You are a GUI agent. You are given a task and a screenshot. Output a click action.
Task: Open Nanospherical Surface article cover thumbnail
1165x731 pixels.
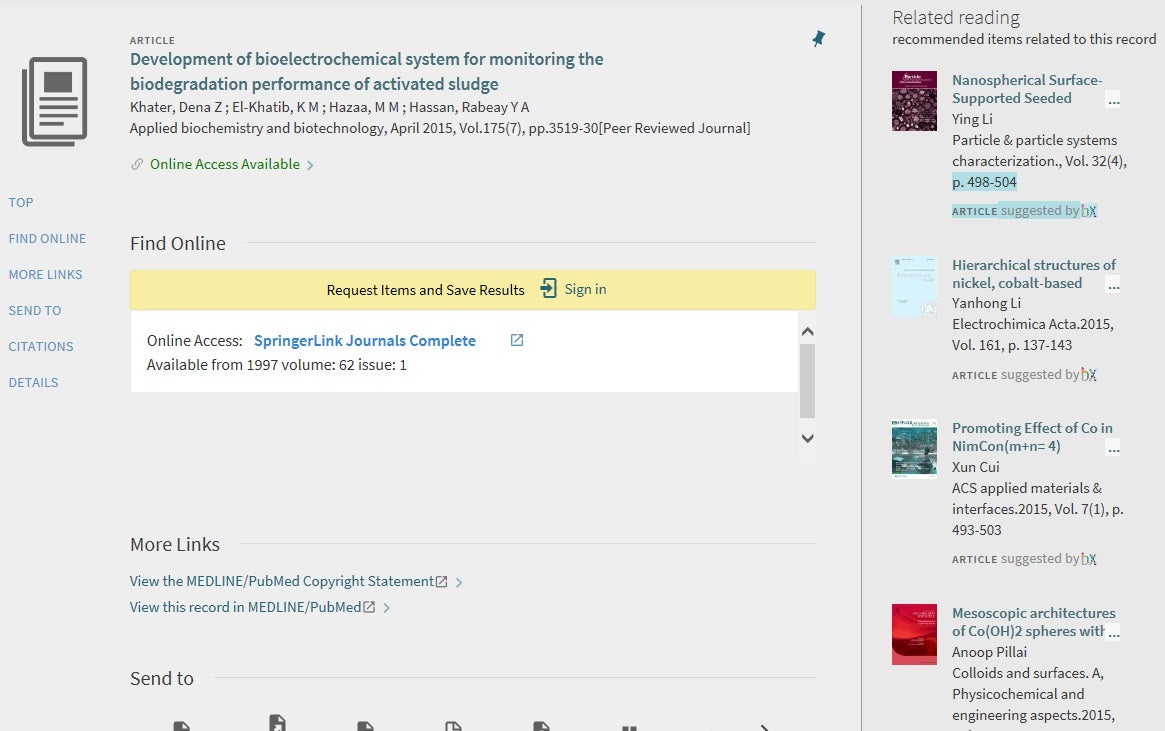[x=914, y=100]
